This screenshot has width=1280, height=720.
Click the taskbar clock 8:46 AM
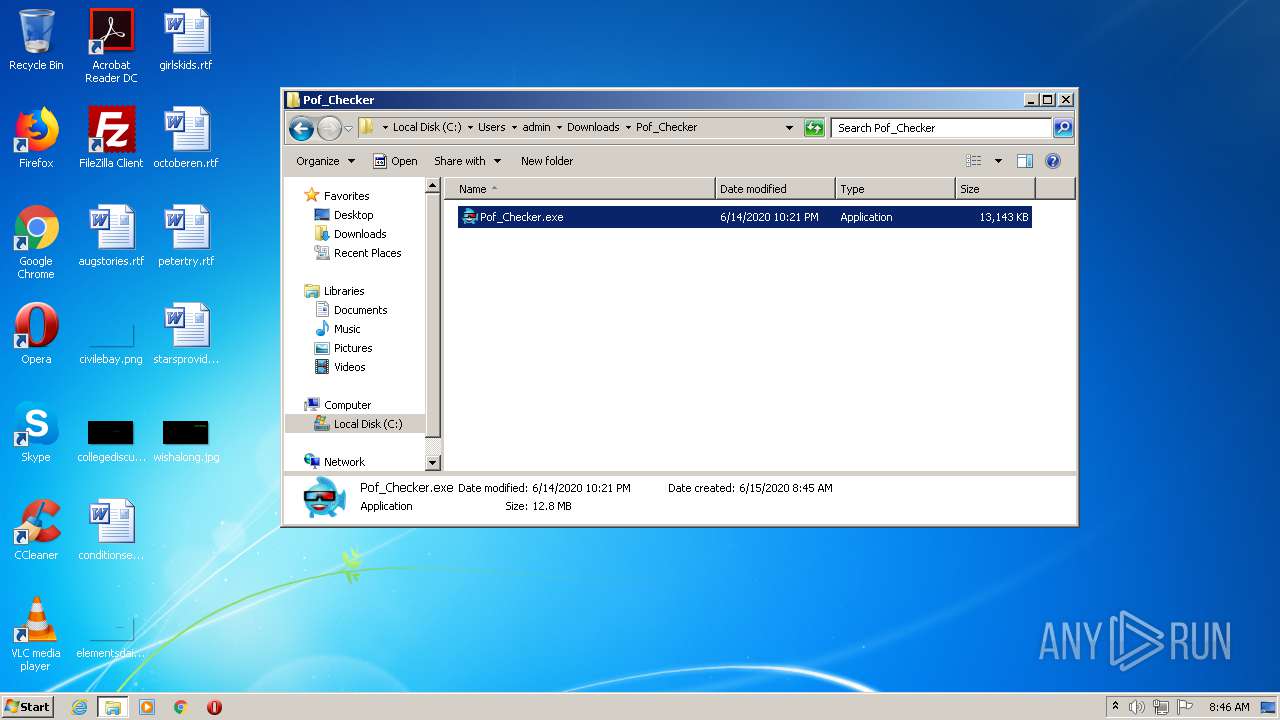[1229, 707]
